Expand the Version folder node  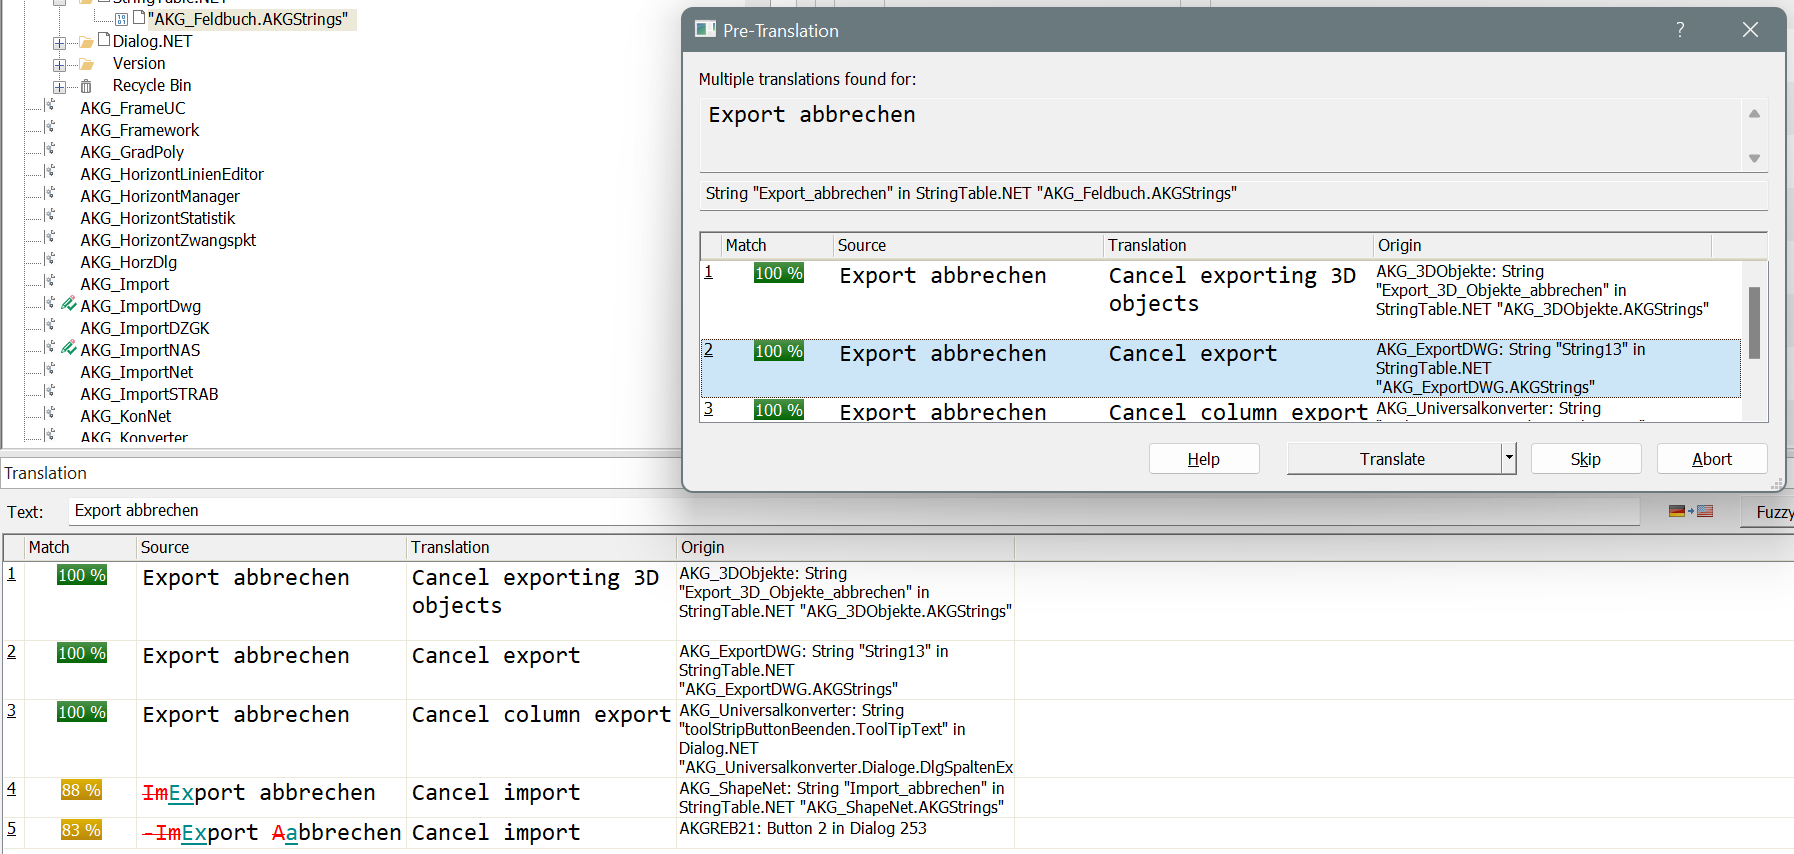coord(59,65)
